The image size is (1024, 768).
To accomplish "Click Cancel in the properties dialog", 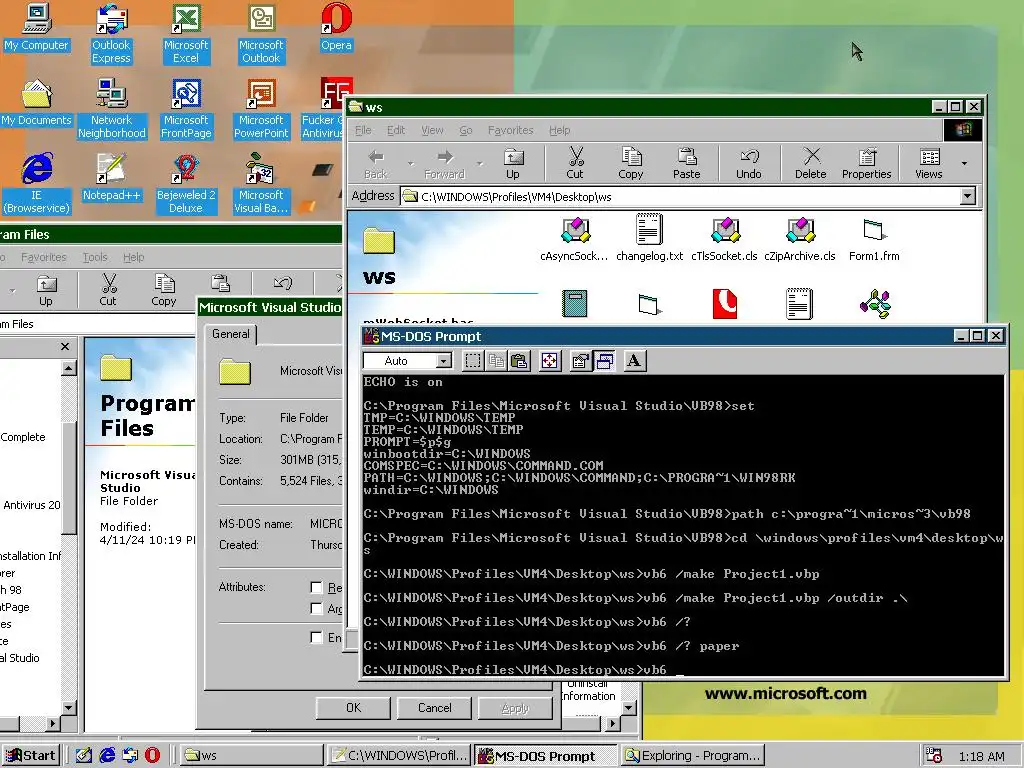I will tap(434, 708).
